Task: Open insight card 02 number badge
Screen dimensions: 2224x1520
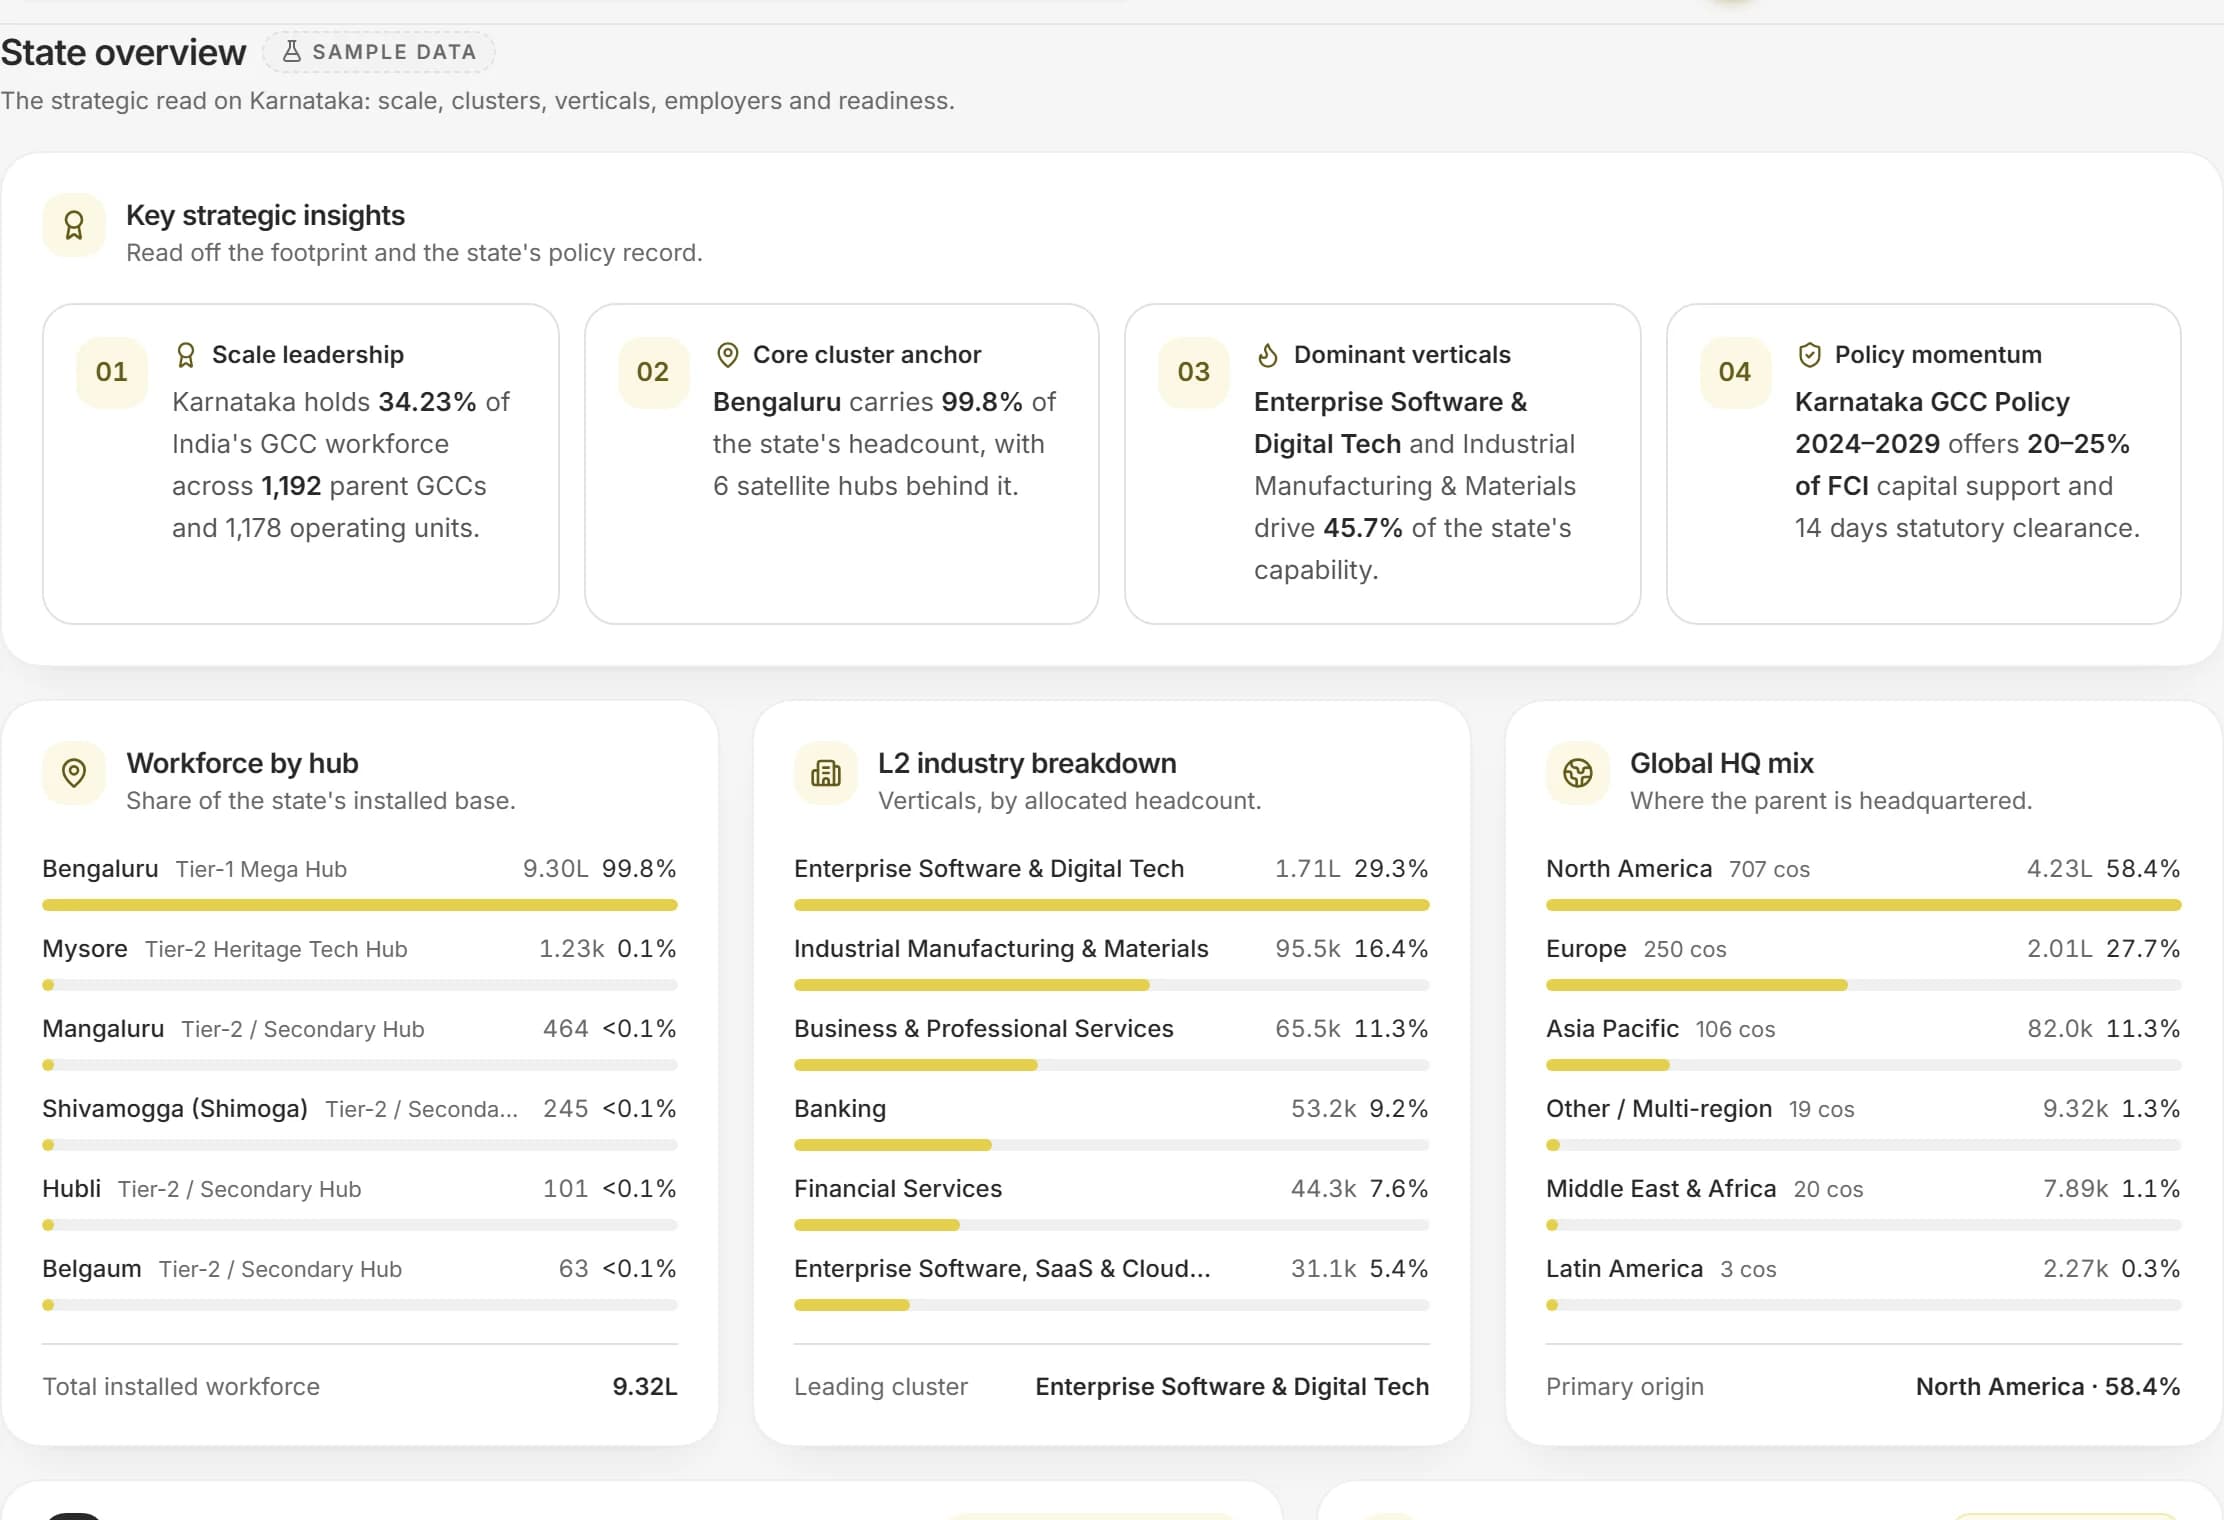Action: [x=653, y=372]
